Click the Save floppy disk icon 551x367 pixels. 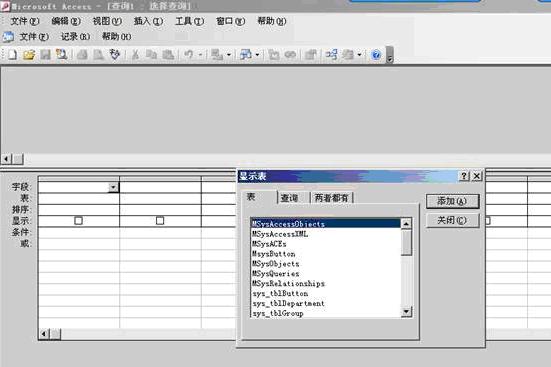point(45,54)
